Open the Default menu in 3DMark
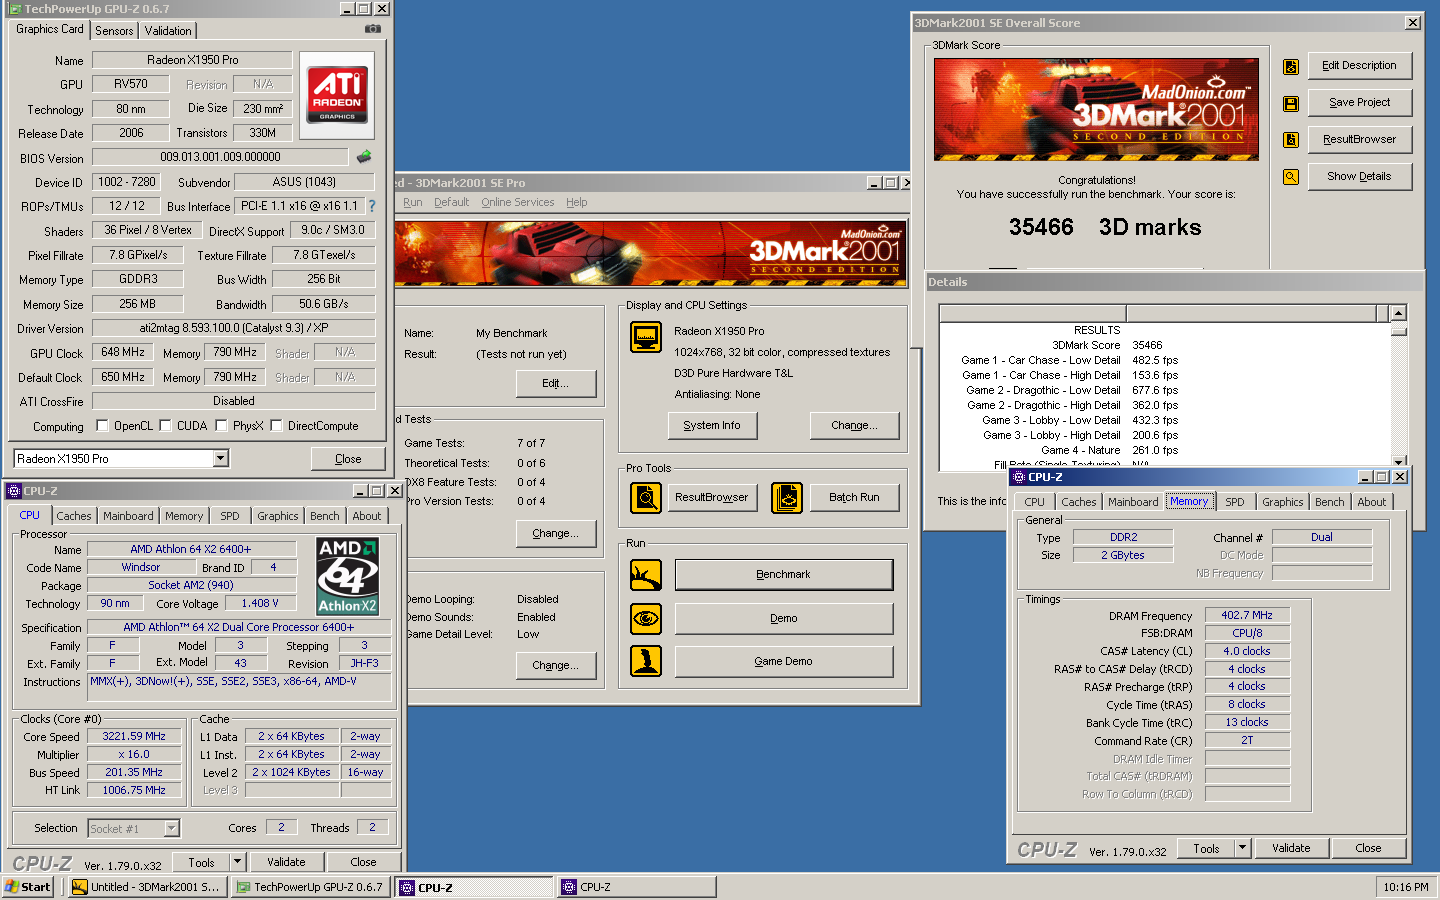The image size is (1440, 900). [451, 202]
